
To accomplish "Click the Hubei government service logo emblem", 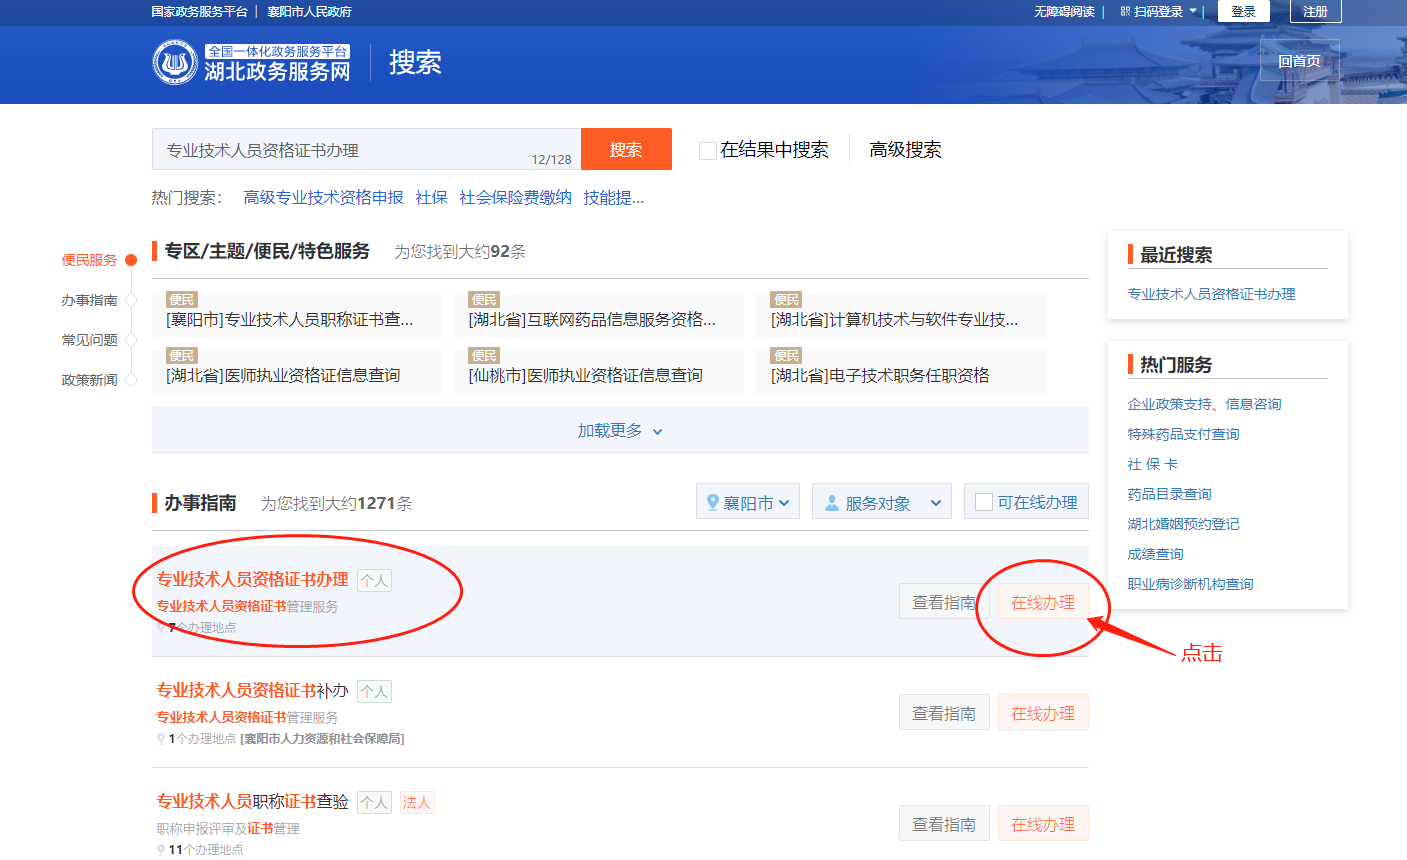I will pyautogui.click(x=175, y=62).
